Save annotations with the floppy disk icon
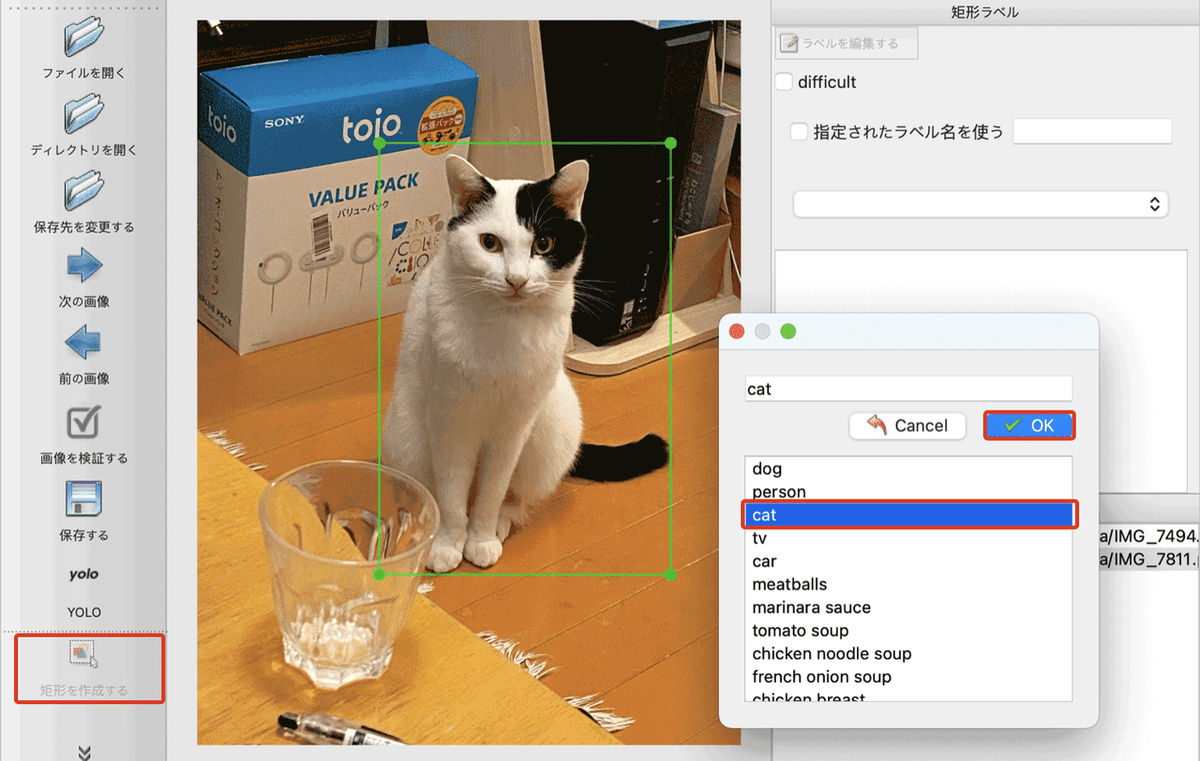This screenshot has width=1200, height=761. point(83,498)
